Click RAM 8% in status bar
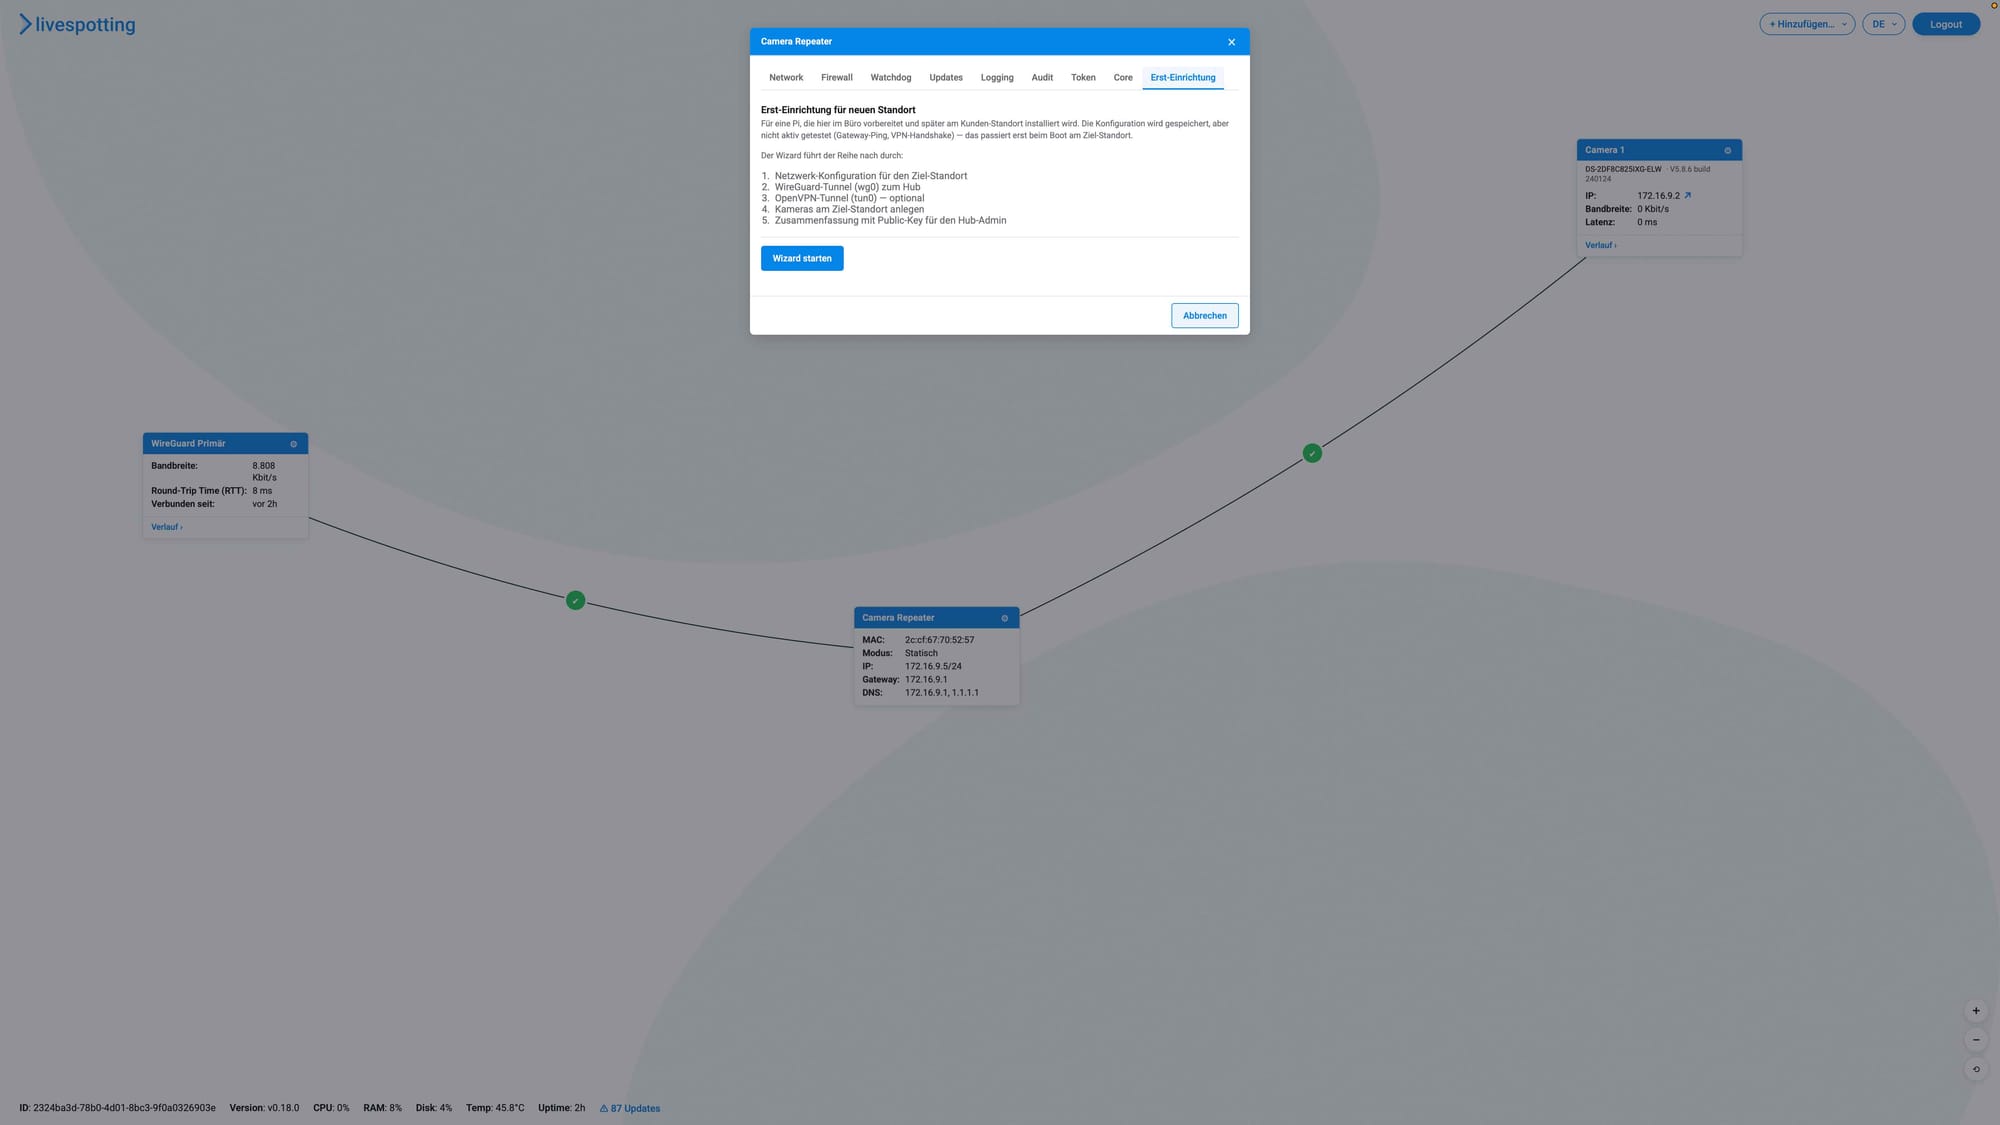 [382, 1108]
